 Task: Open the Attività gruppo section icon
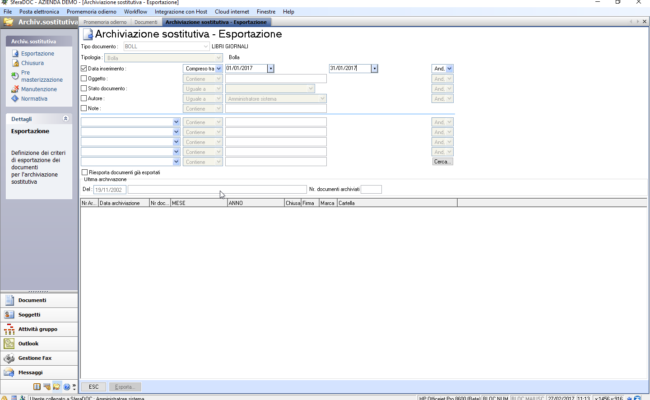click(9, 329)
